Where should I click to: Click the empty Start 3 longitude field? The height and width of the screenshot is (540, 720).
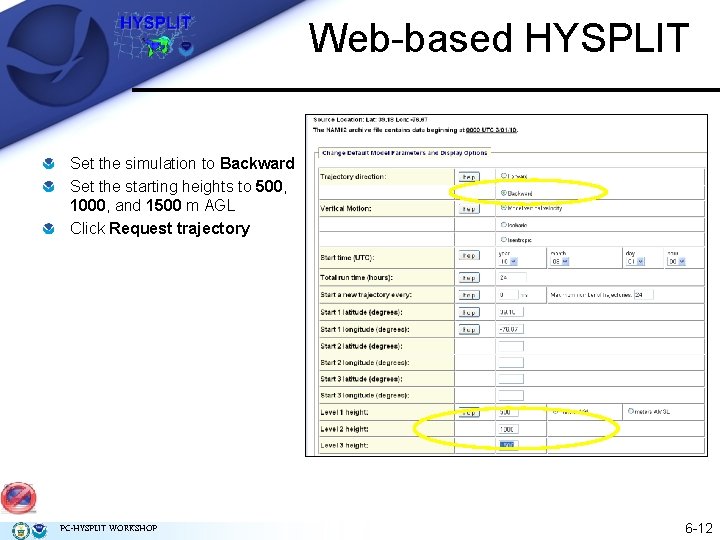pos(511,395)
